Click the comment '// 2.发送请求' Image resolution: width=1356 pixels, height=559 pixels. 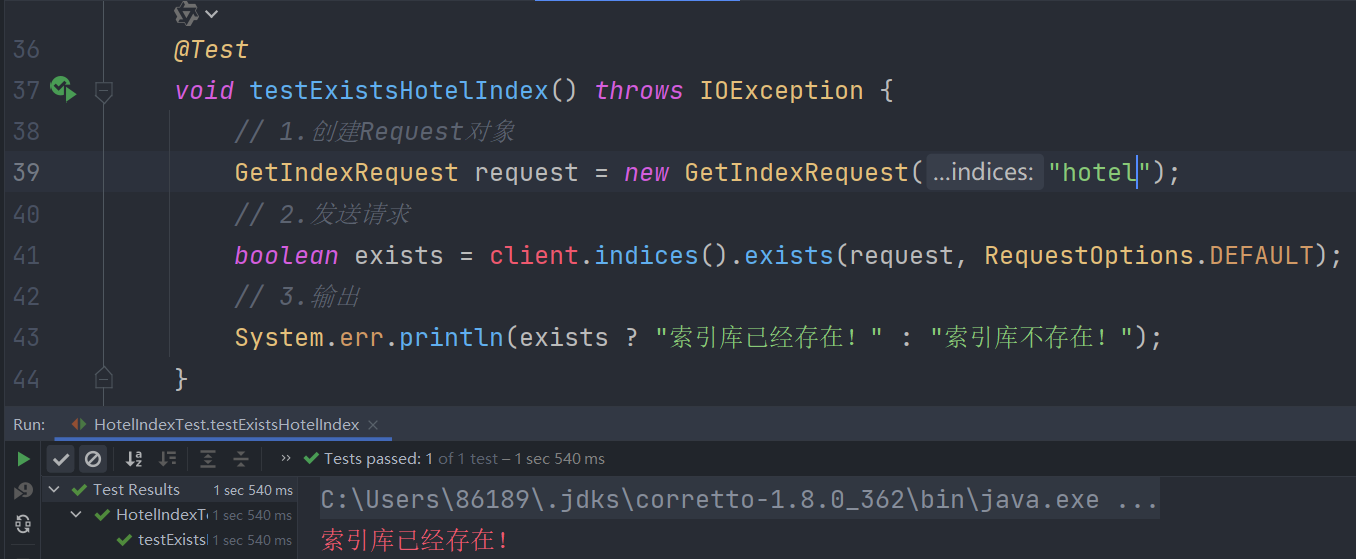coord(322,214)
